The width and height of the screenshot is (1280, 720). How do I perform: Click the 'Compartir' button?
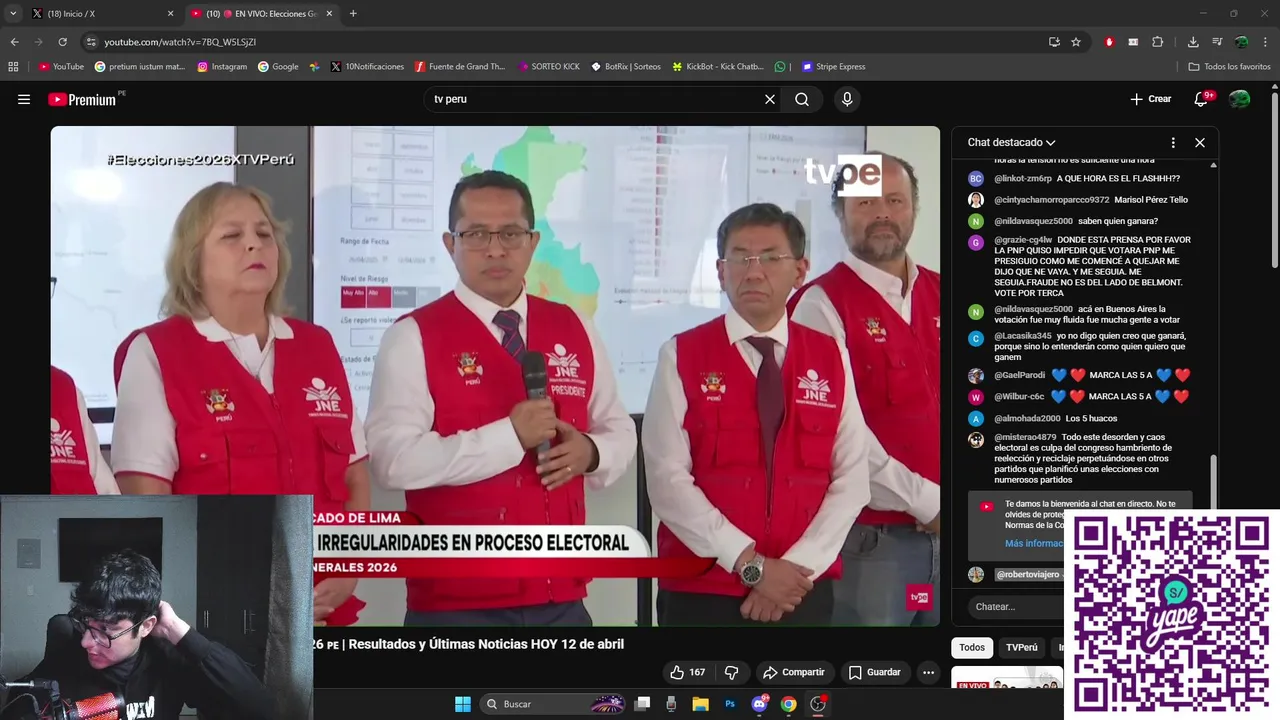793,672
